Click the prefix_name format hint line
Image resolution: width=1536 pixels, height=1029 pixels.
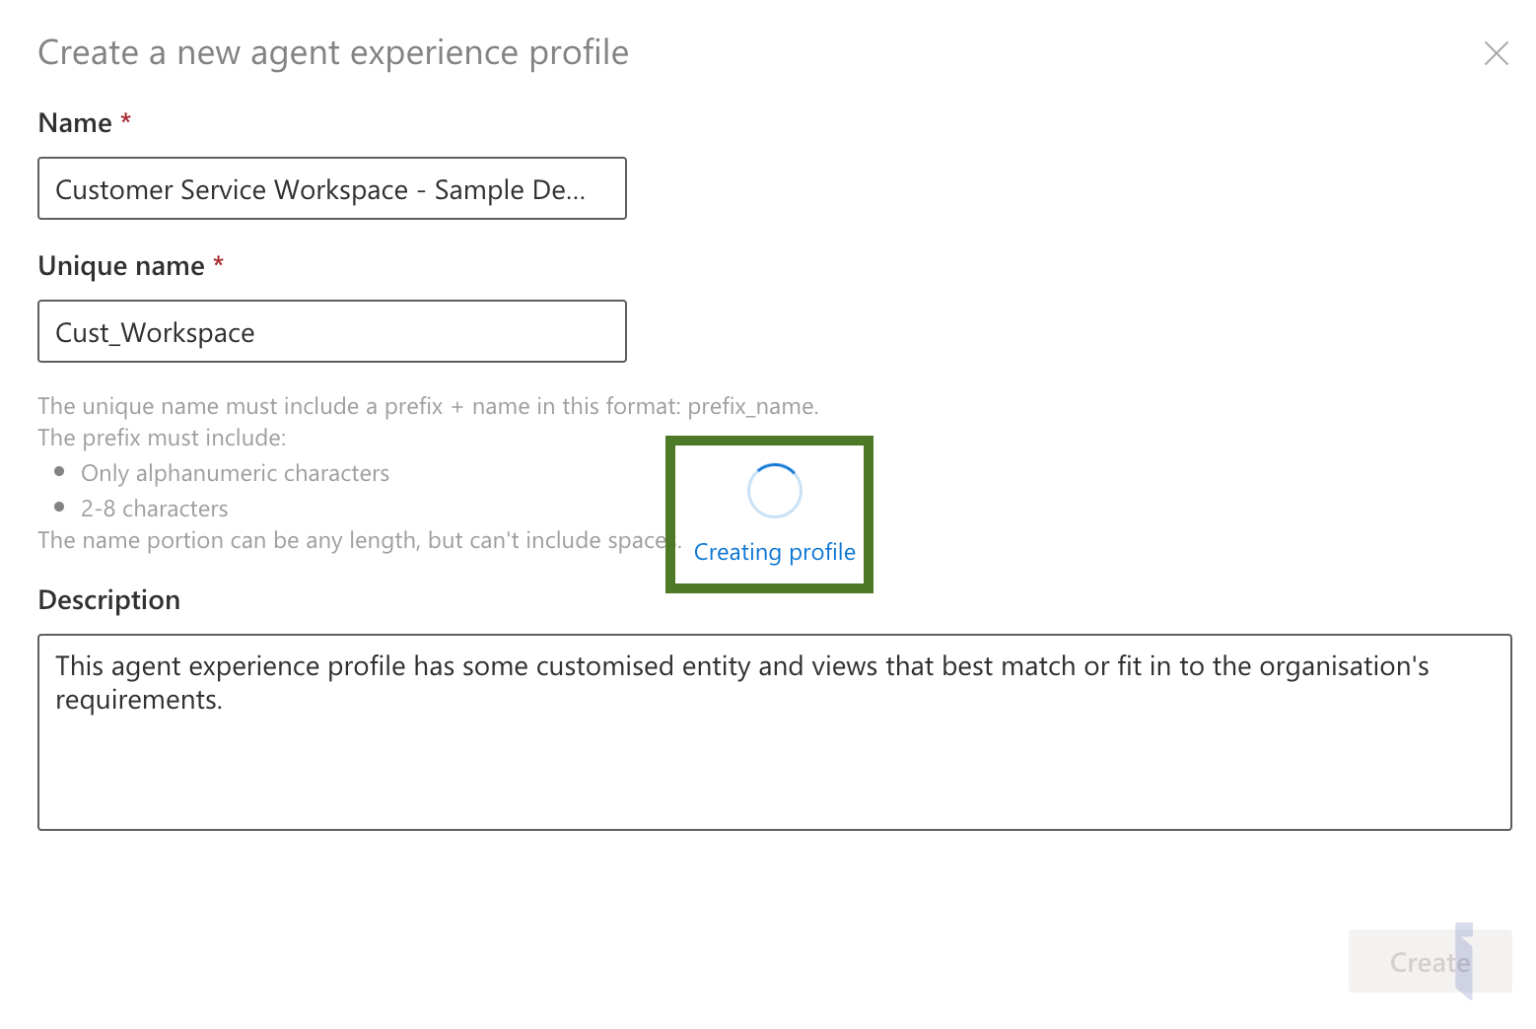[427, 406]
